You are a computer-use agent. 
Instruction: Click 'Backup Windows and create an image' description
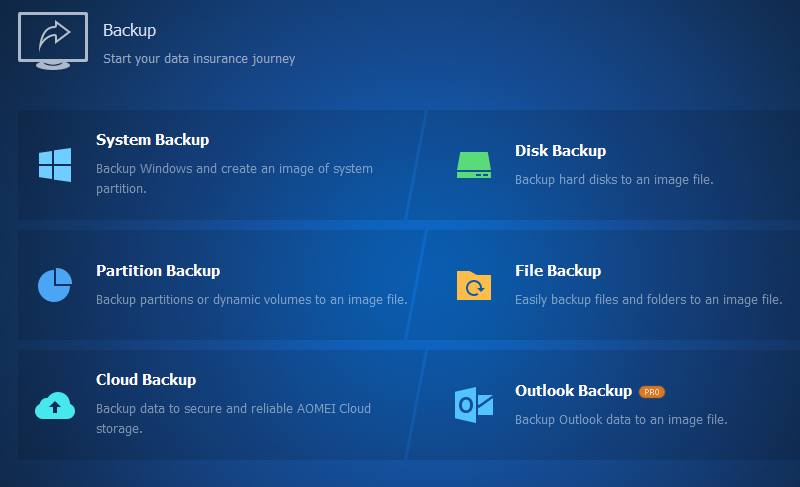[234, 169]
